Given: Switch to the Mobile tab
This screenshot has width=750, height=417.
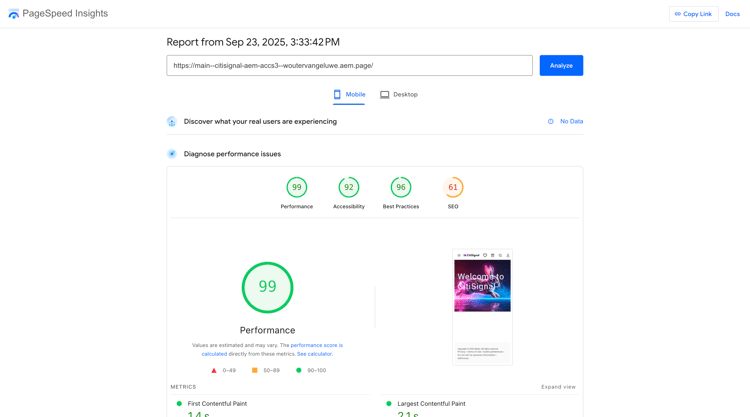Looking at the screenshot, I should (x=349, y=95).
